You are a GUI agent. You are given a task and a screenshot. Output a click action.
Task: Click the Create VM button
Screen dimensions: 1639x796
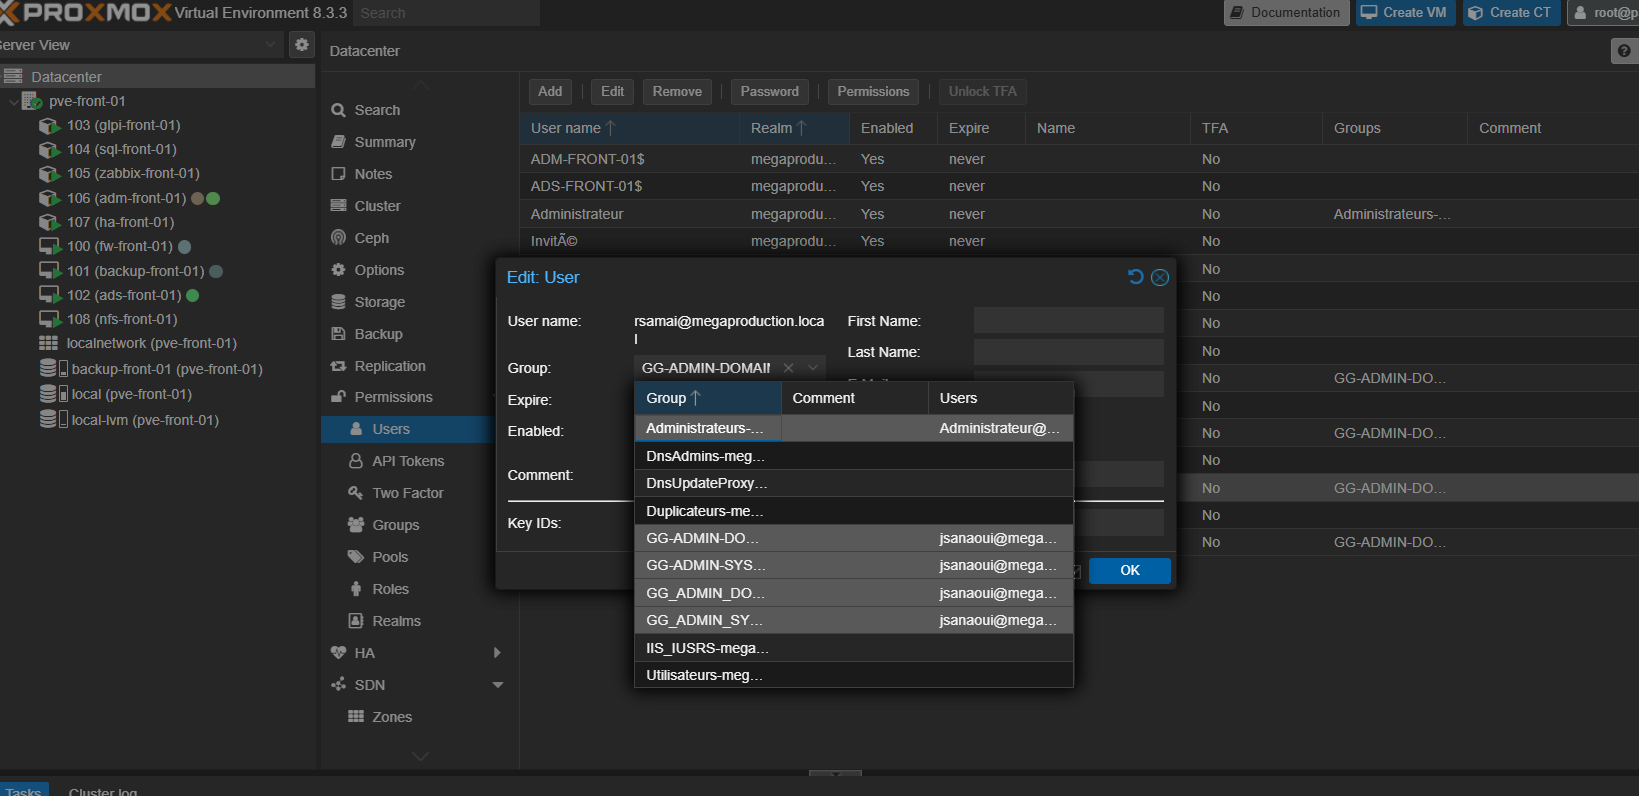click(x=1403, y=13)
